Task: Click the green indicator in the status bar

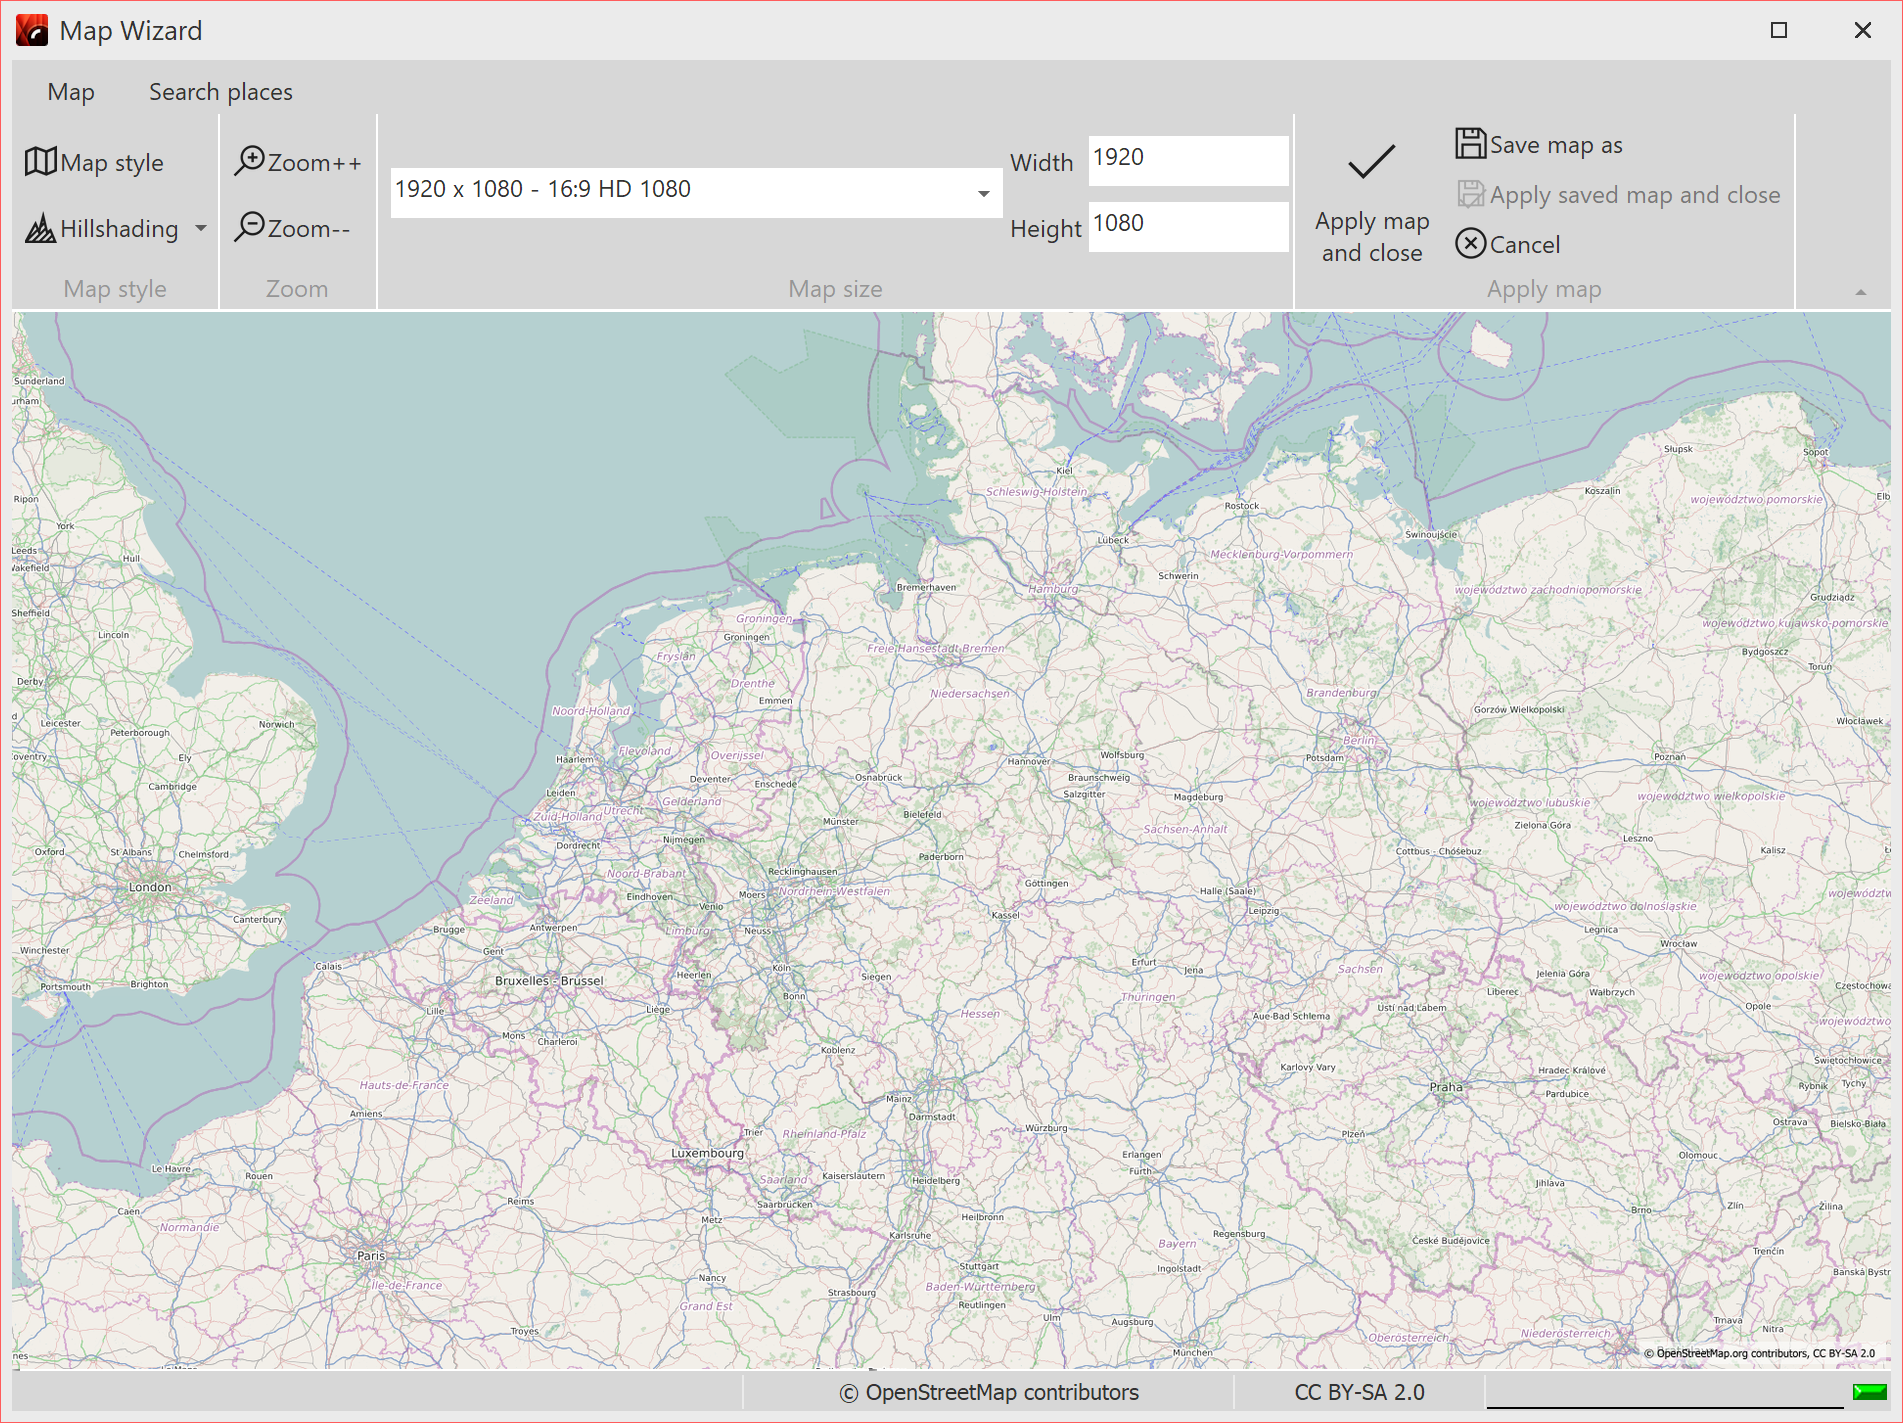Action: click(1869, 1391)
